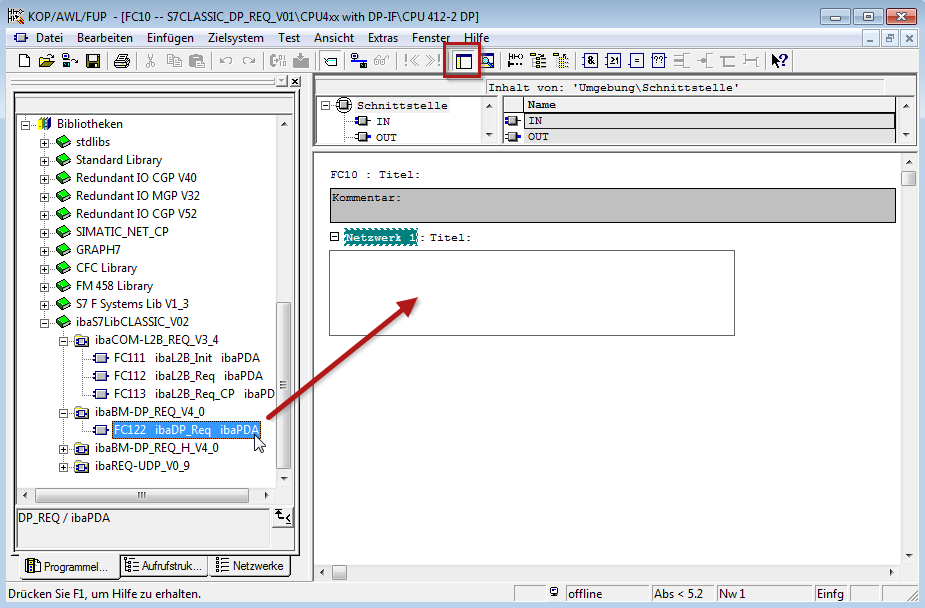Open a block with the folder icon
This screenshot has width=925, height=608.
[x=47, y=61]
